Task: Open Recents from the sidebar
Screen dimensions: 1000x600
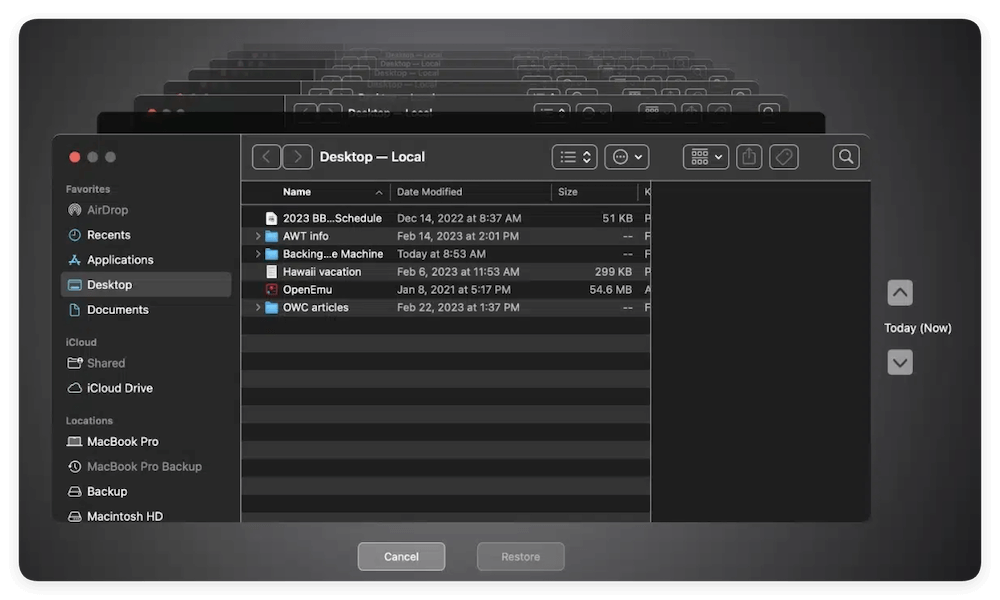Action: point(108,234)
